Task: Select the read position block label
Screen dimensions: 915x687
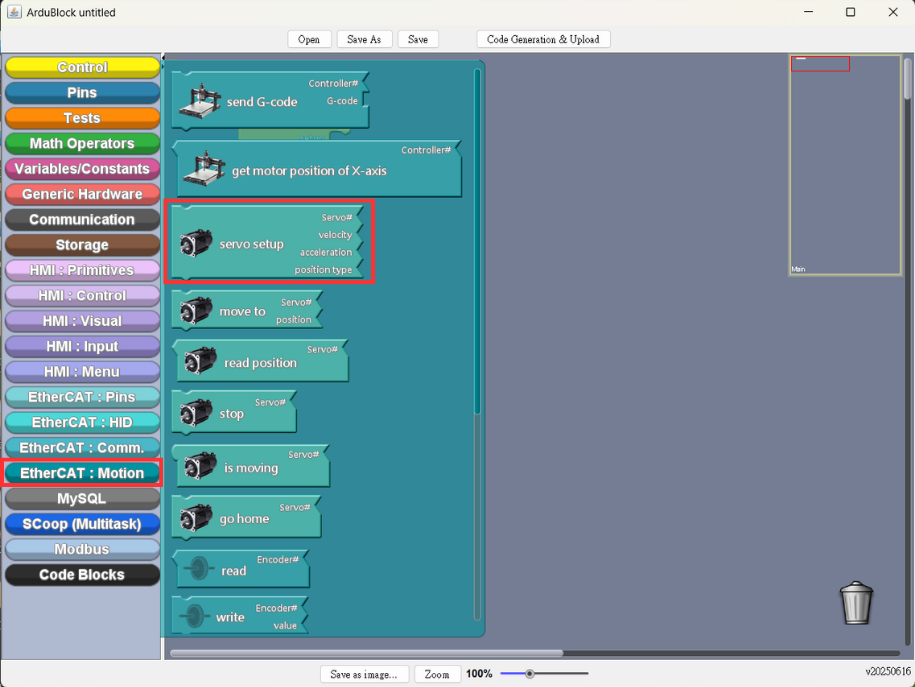Action: (x=260, y=362)
